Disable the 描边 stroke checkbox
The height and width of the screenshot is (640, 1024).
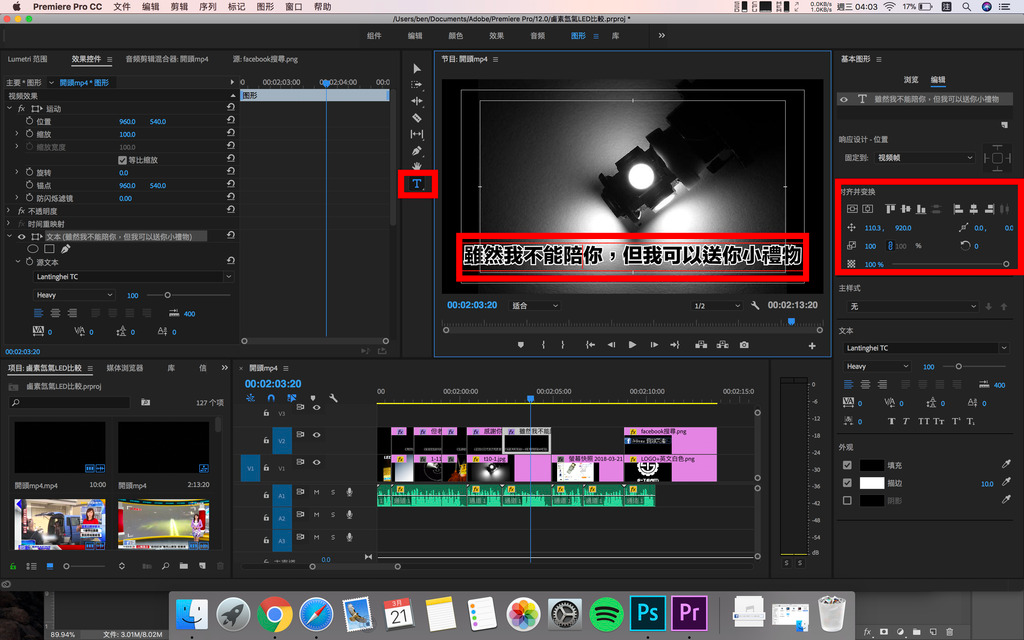(847, 483)
